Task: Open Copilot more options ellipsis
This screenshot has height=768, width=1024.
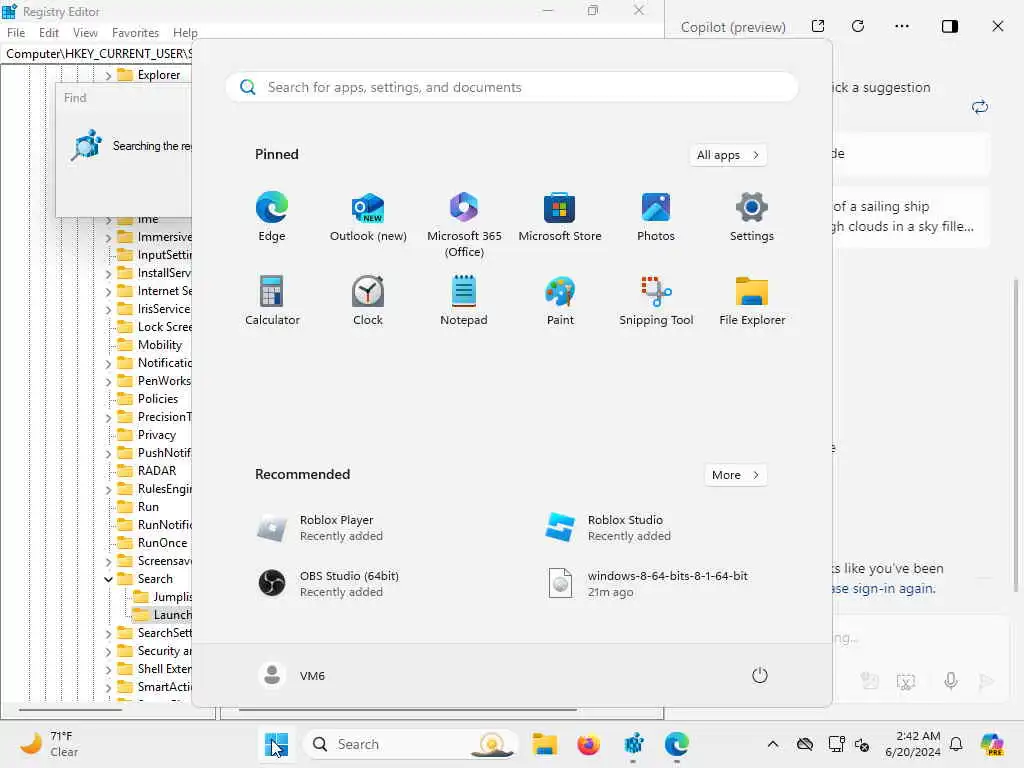Action: [902, 26]
